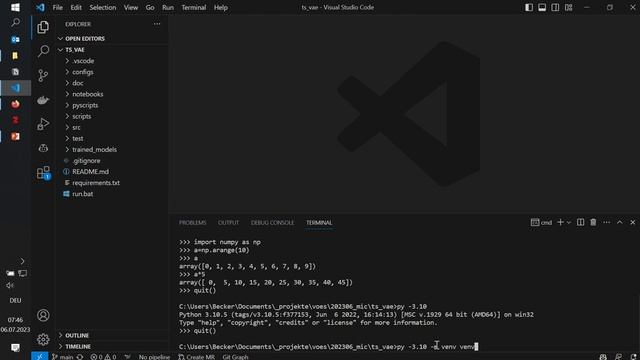The image size is (640, 360).
Task: Open the notification center icon on taskbar
Action: [16, 347]
